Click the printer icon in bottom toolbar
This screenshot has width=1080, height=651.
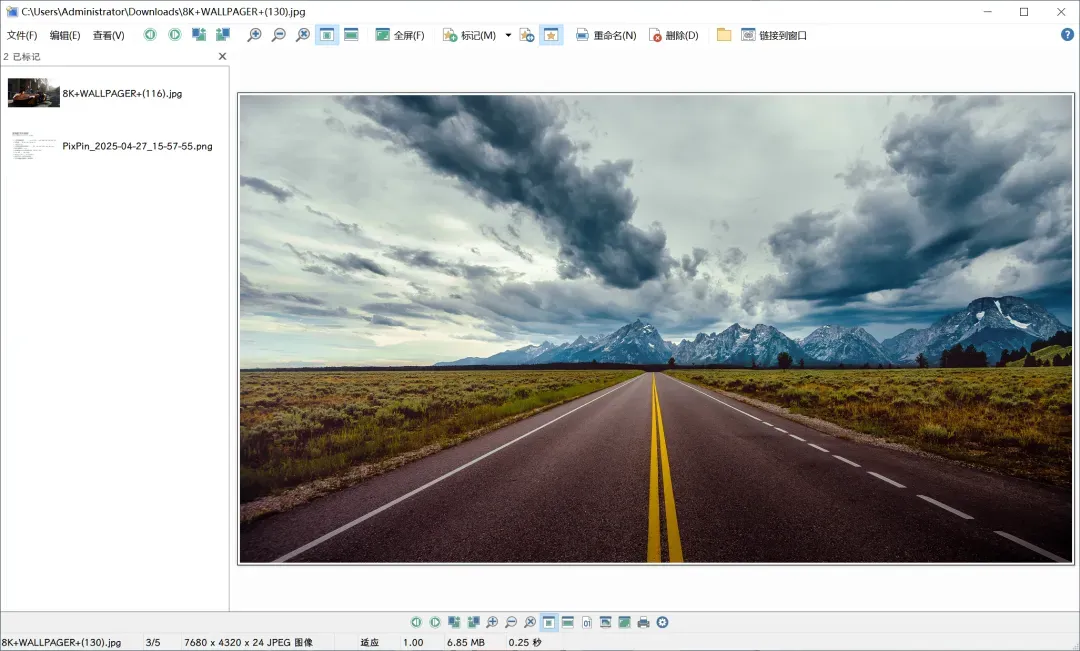pos(643,622)
